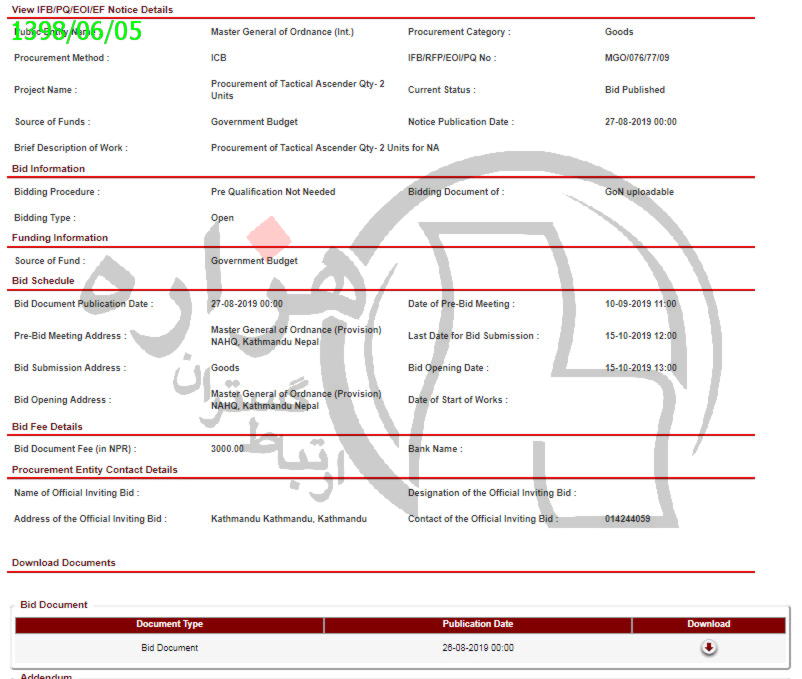Click the red download arrow icon
This screenshot has width=802, height=679.
708,648
